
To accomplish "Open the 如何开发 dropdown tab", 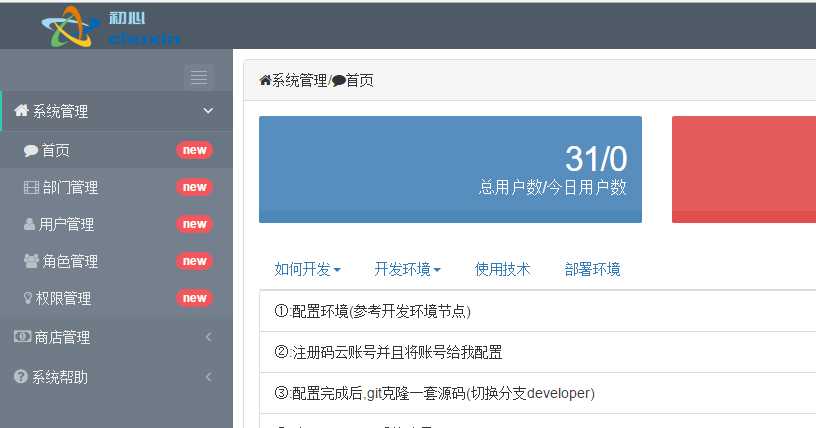I will (x=307, y=269).
